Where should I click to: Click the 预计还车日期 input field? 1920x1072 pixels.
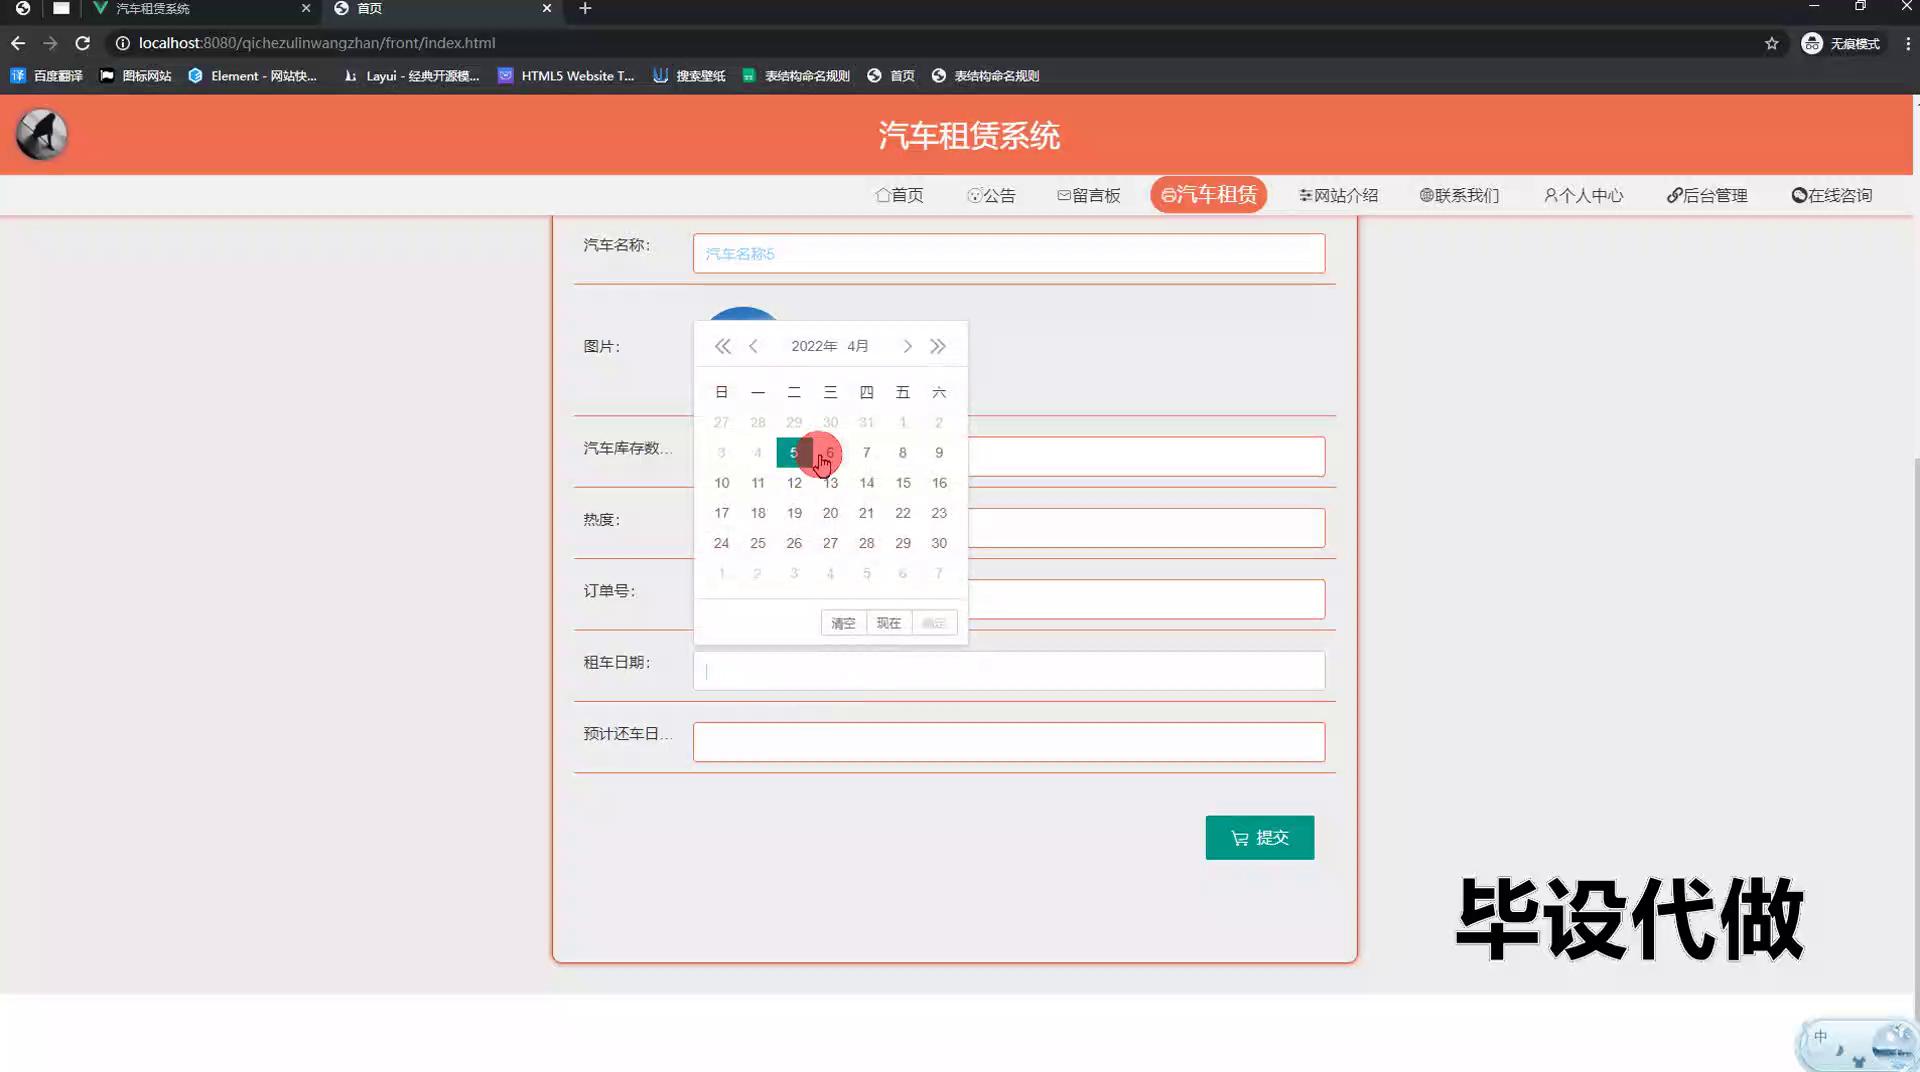click(x=1008, y=742)
